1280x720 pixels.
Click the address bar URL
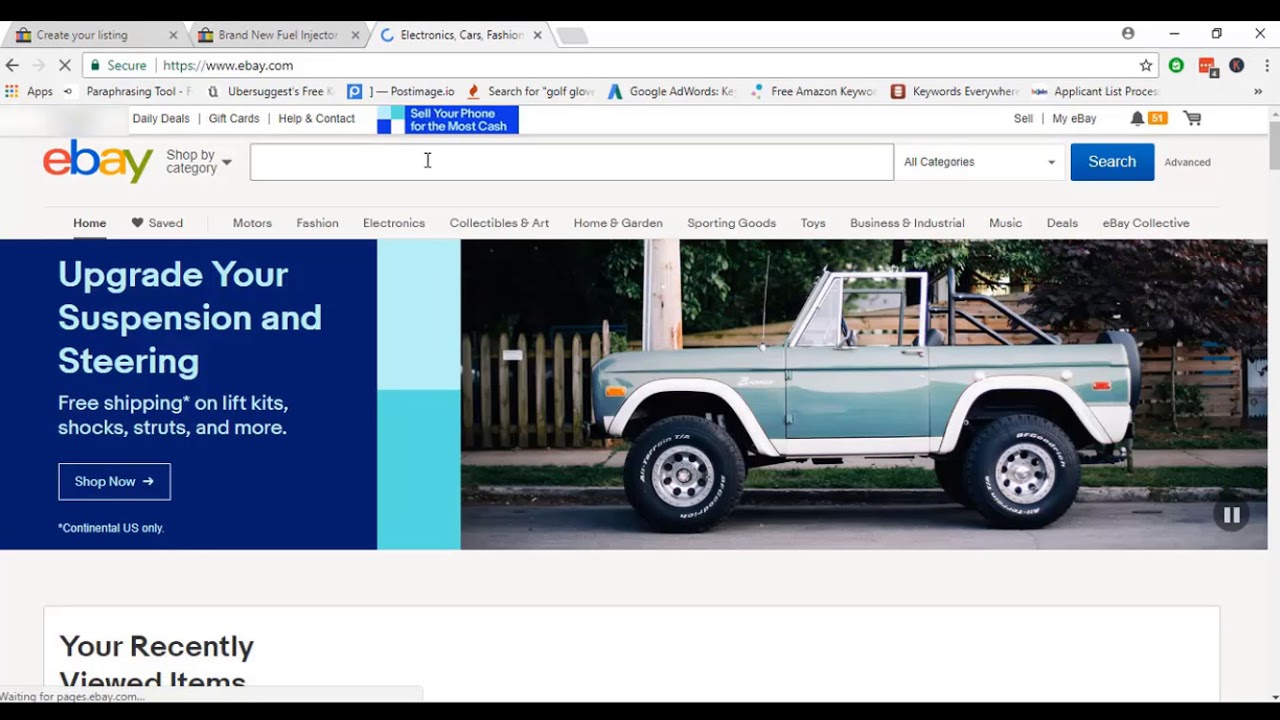tap(228, 65)
